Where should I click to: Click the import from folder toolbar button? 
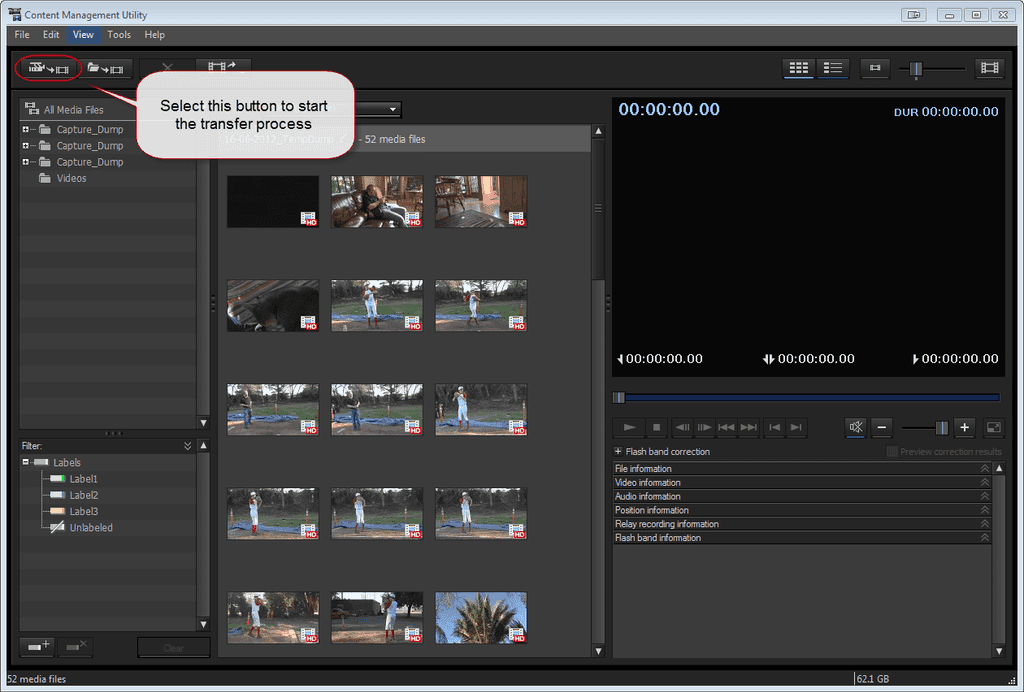point(105,69)
